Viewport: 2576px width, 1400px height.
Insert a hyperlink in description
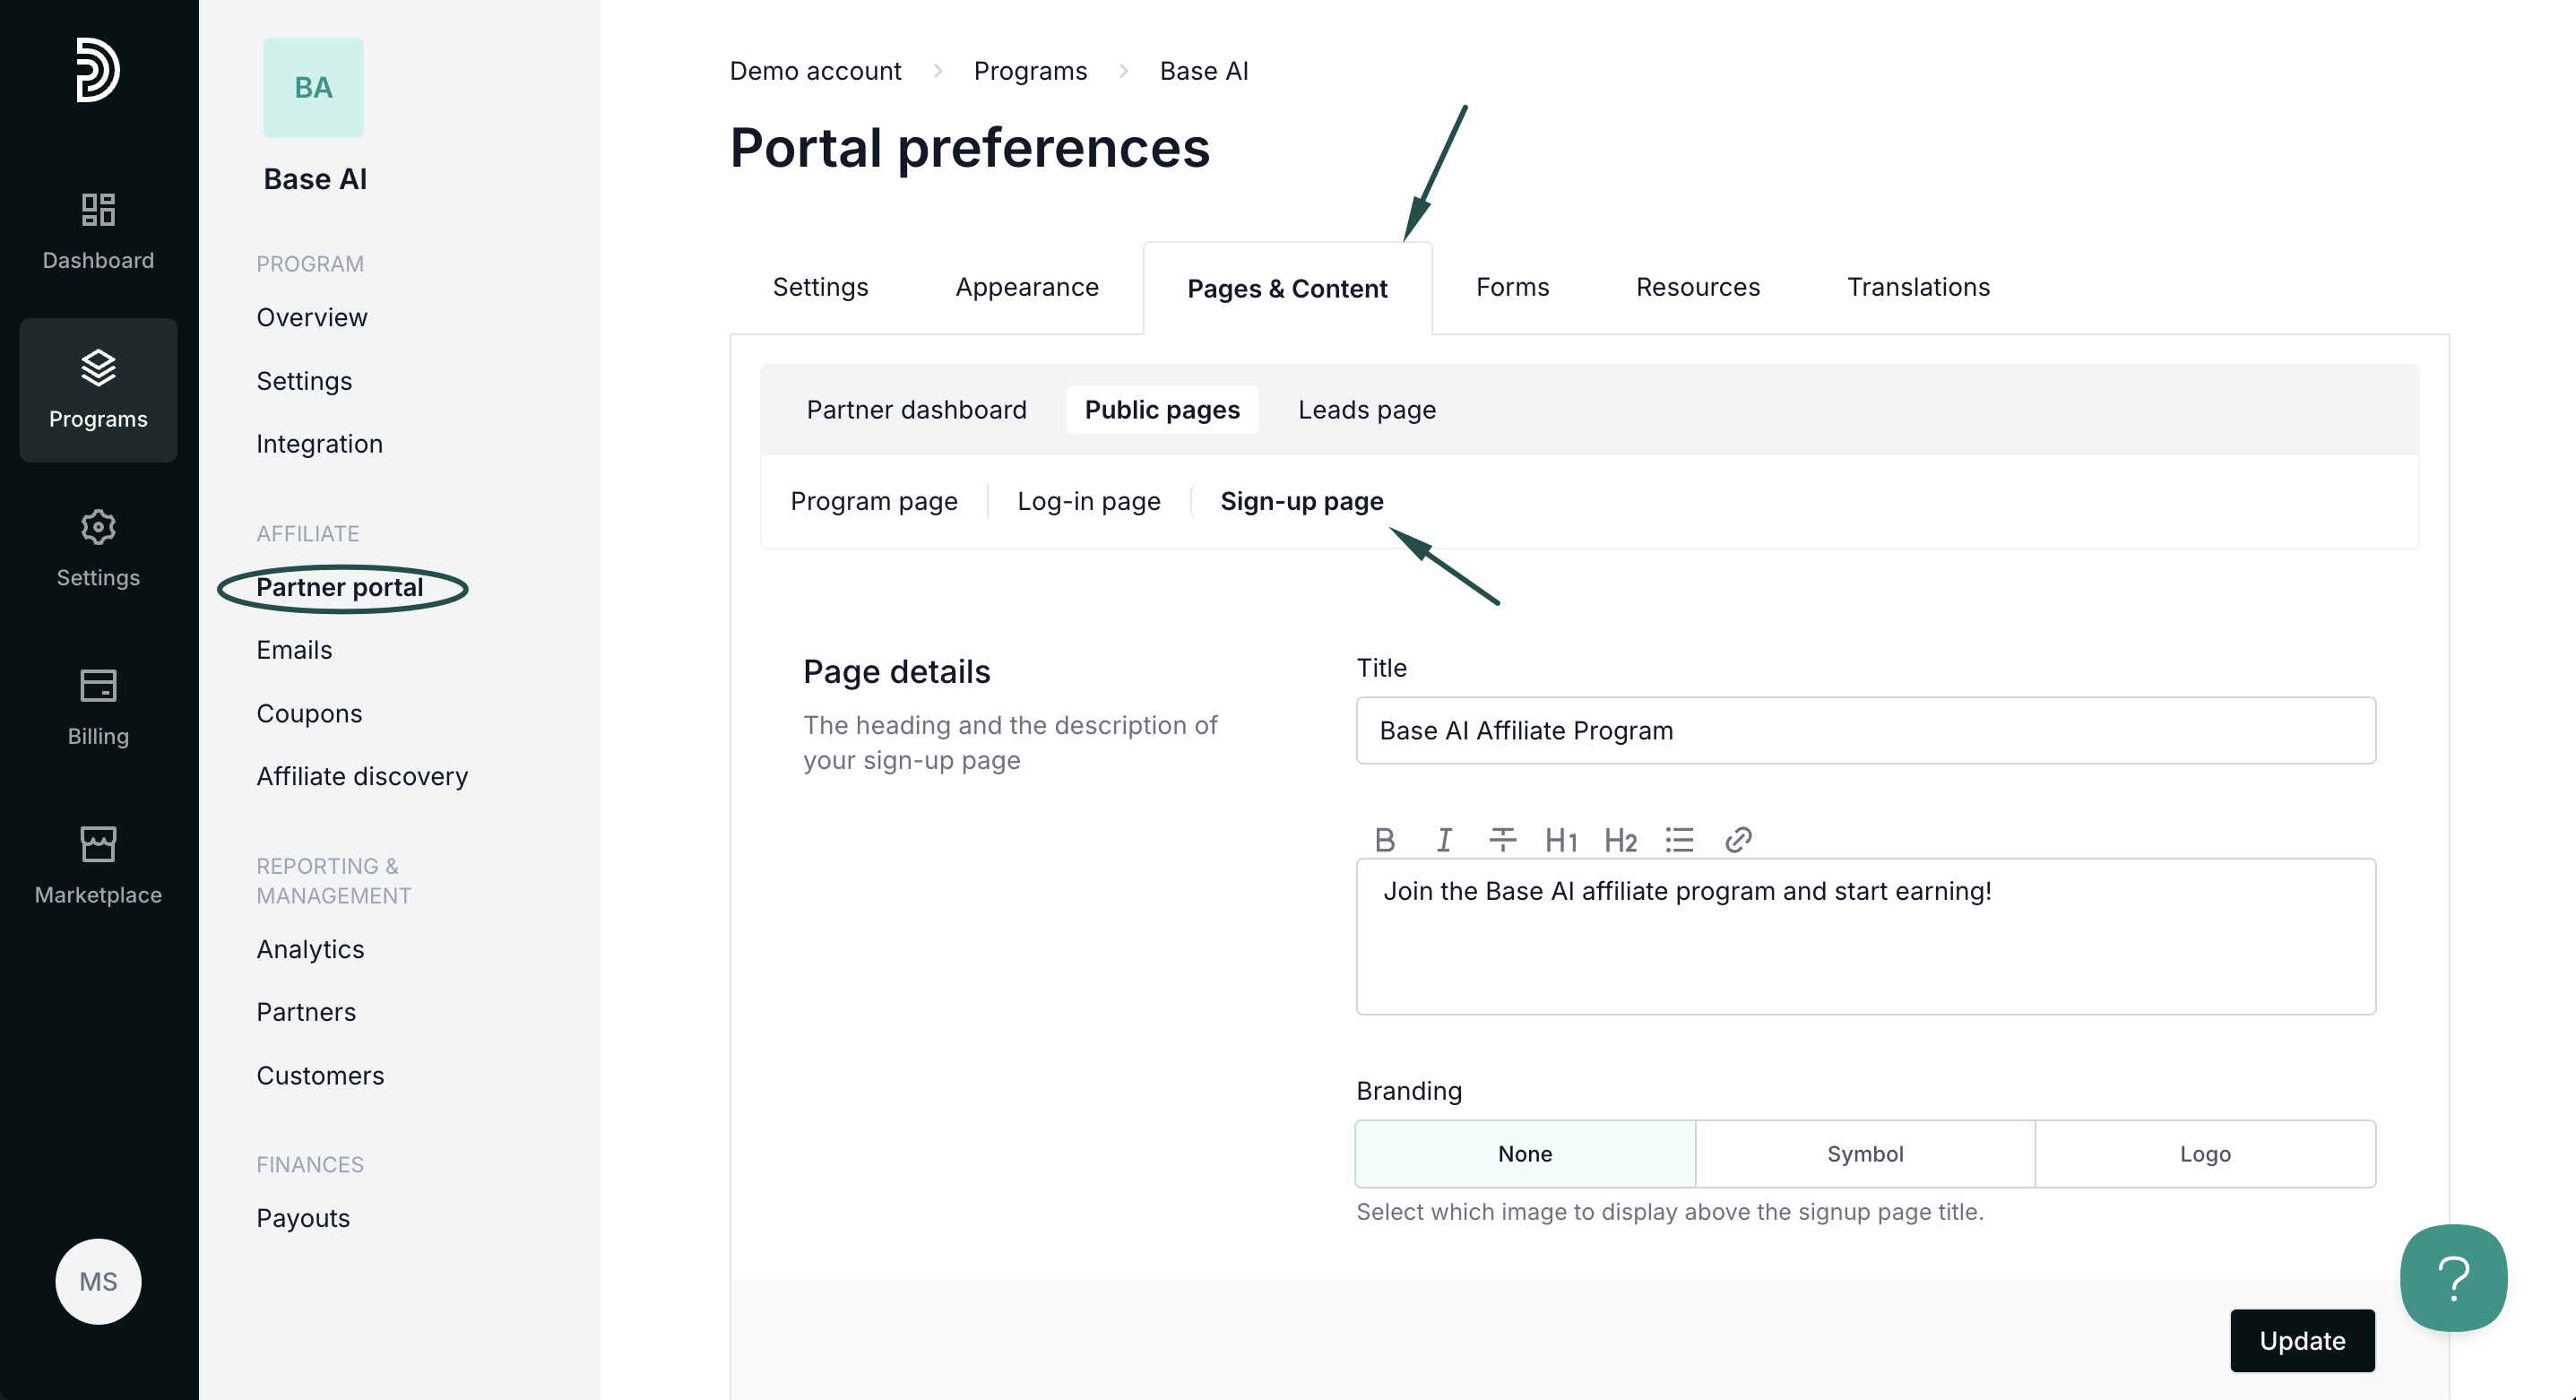coord(1738,840)
